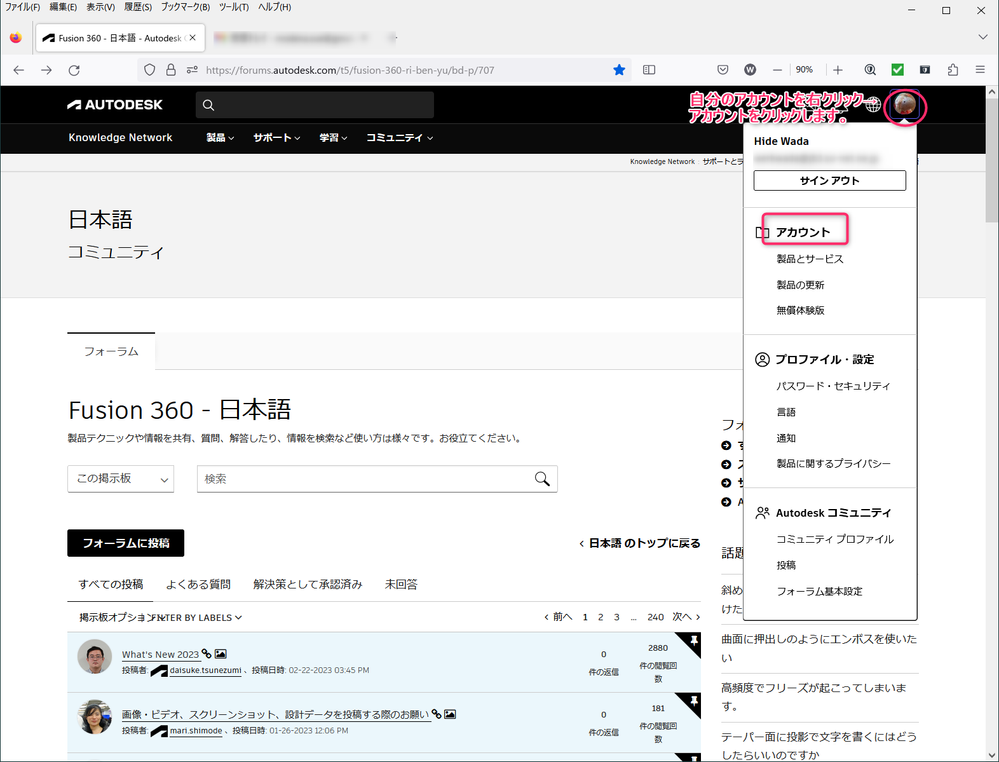
Task: Open the Firefox hamburger menu
Action: (x=981, y=70)
